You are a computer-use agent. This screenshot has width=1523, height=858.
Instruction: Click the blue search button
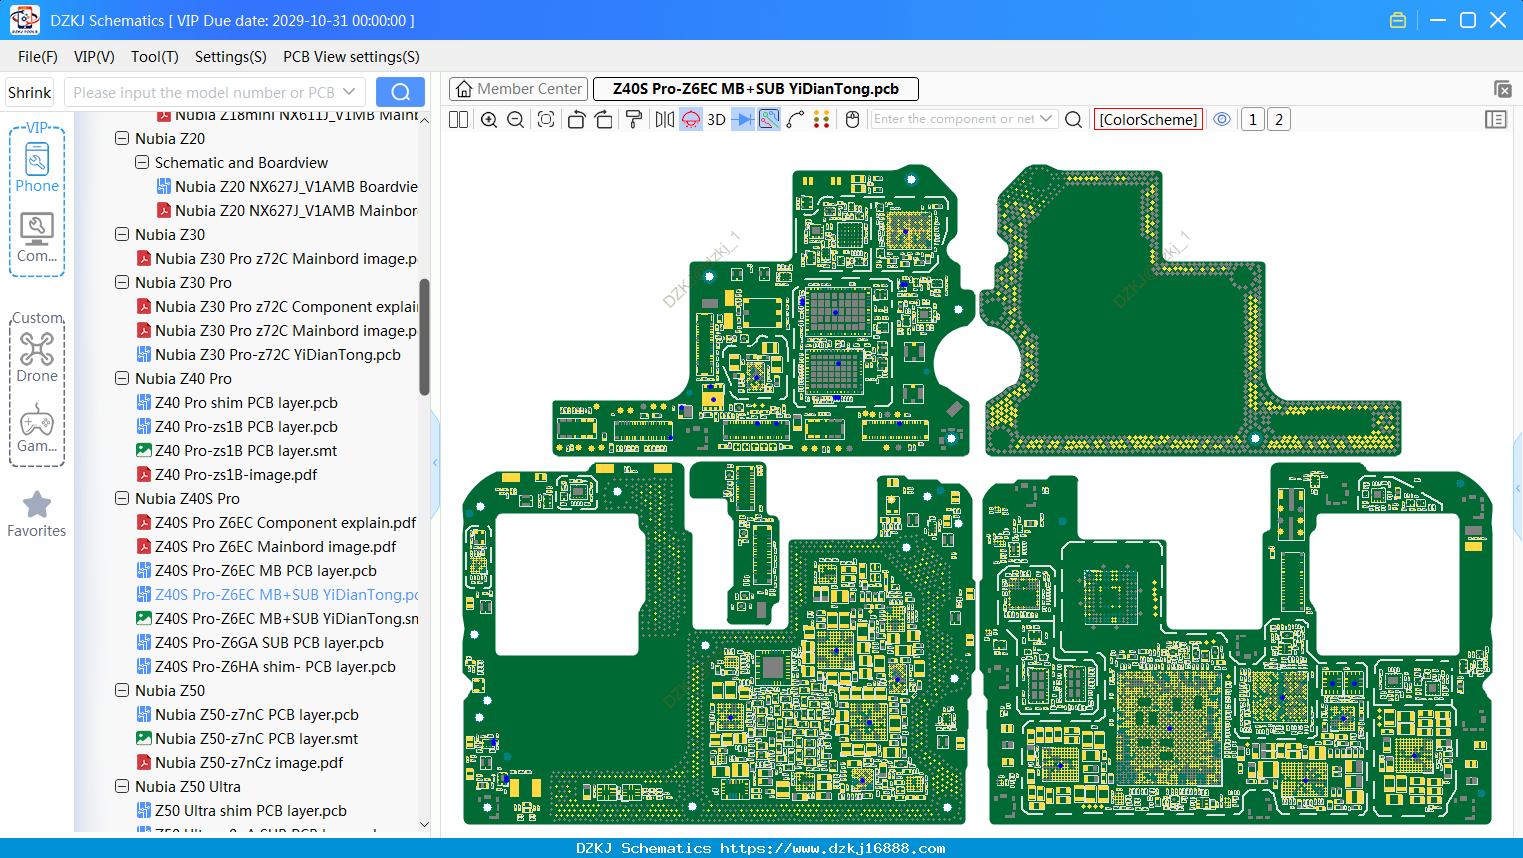click(400, 92)
